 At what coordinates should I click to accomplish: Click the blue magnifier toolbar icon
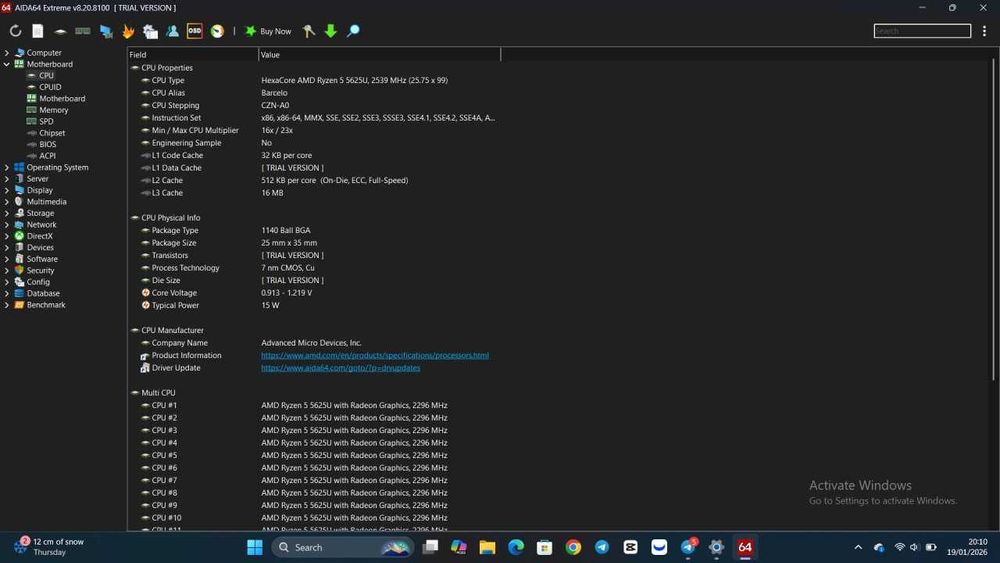tap(353, 31)
